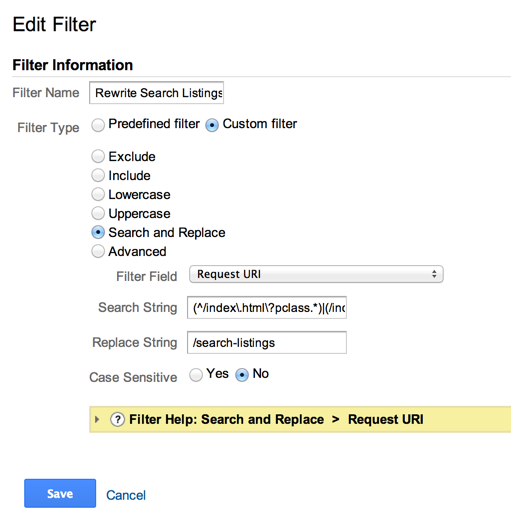
Task: Click the Filter Information heading
Action: click(73, 65)
